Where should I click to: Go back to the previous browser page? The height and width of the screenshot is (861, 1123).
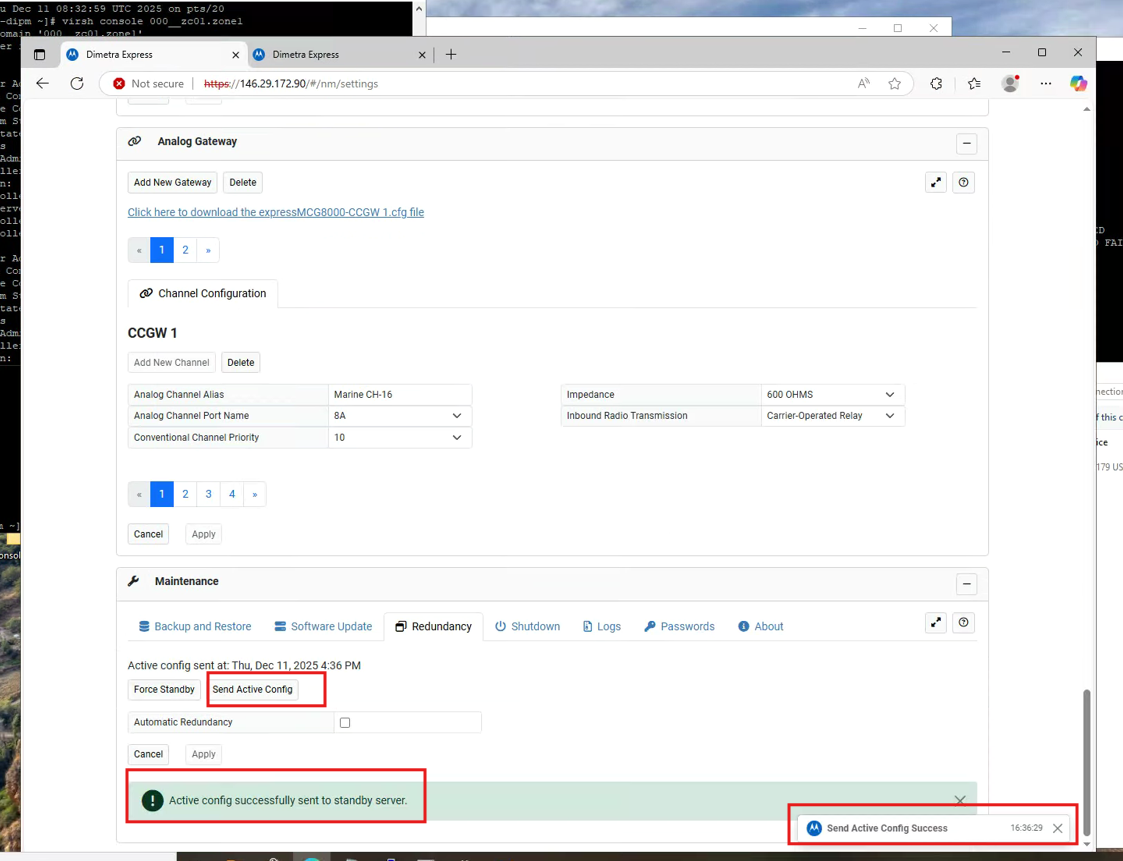click(42, 84)
